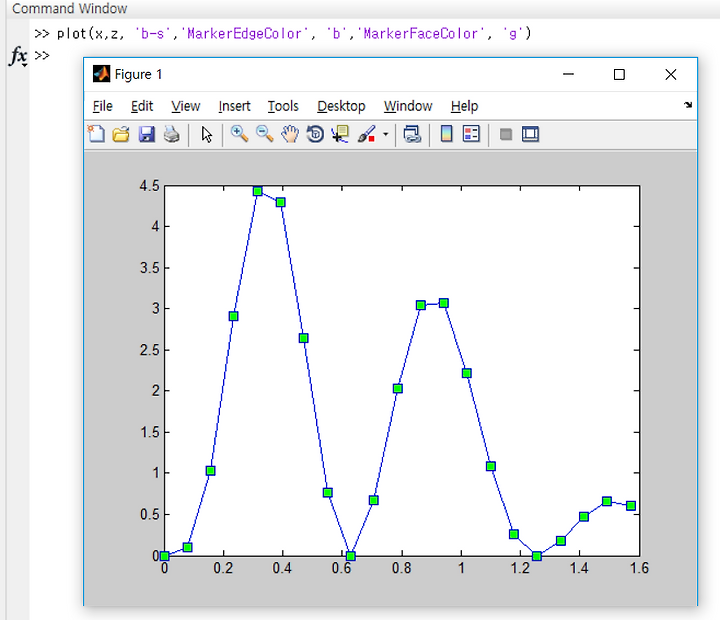This screenshot has height=620, width=720.
Task: Select the Pan hand tool
Action: (x=290, y=134)
